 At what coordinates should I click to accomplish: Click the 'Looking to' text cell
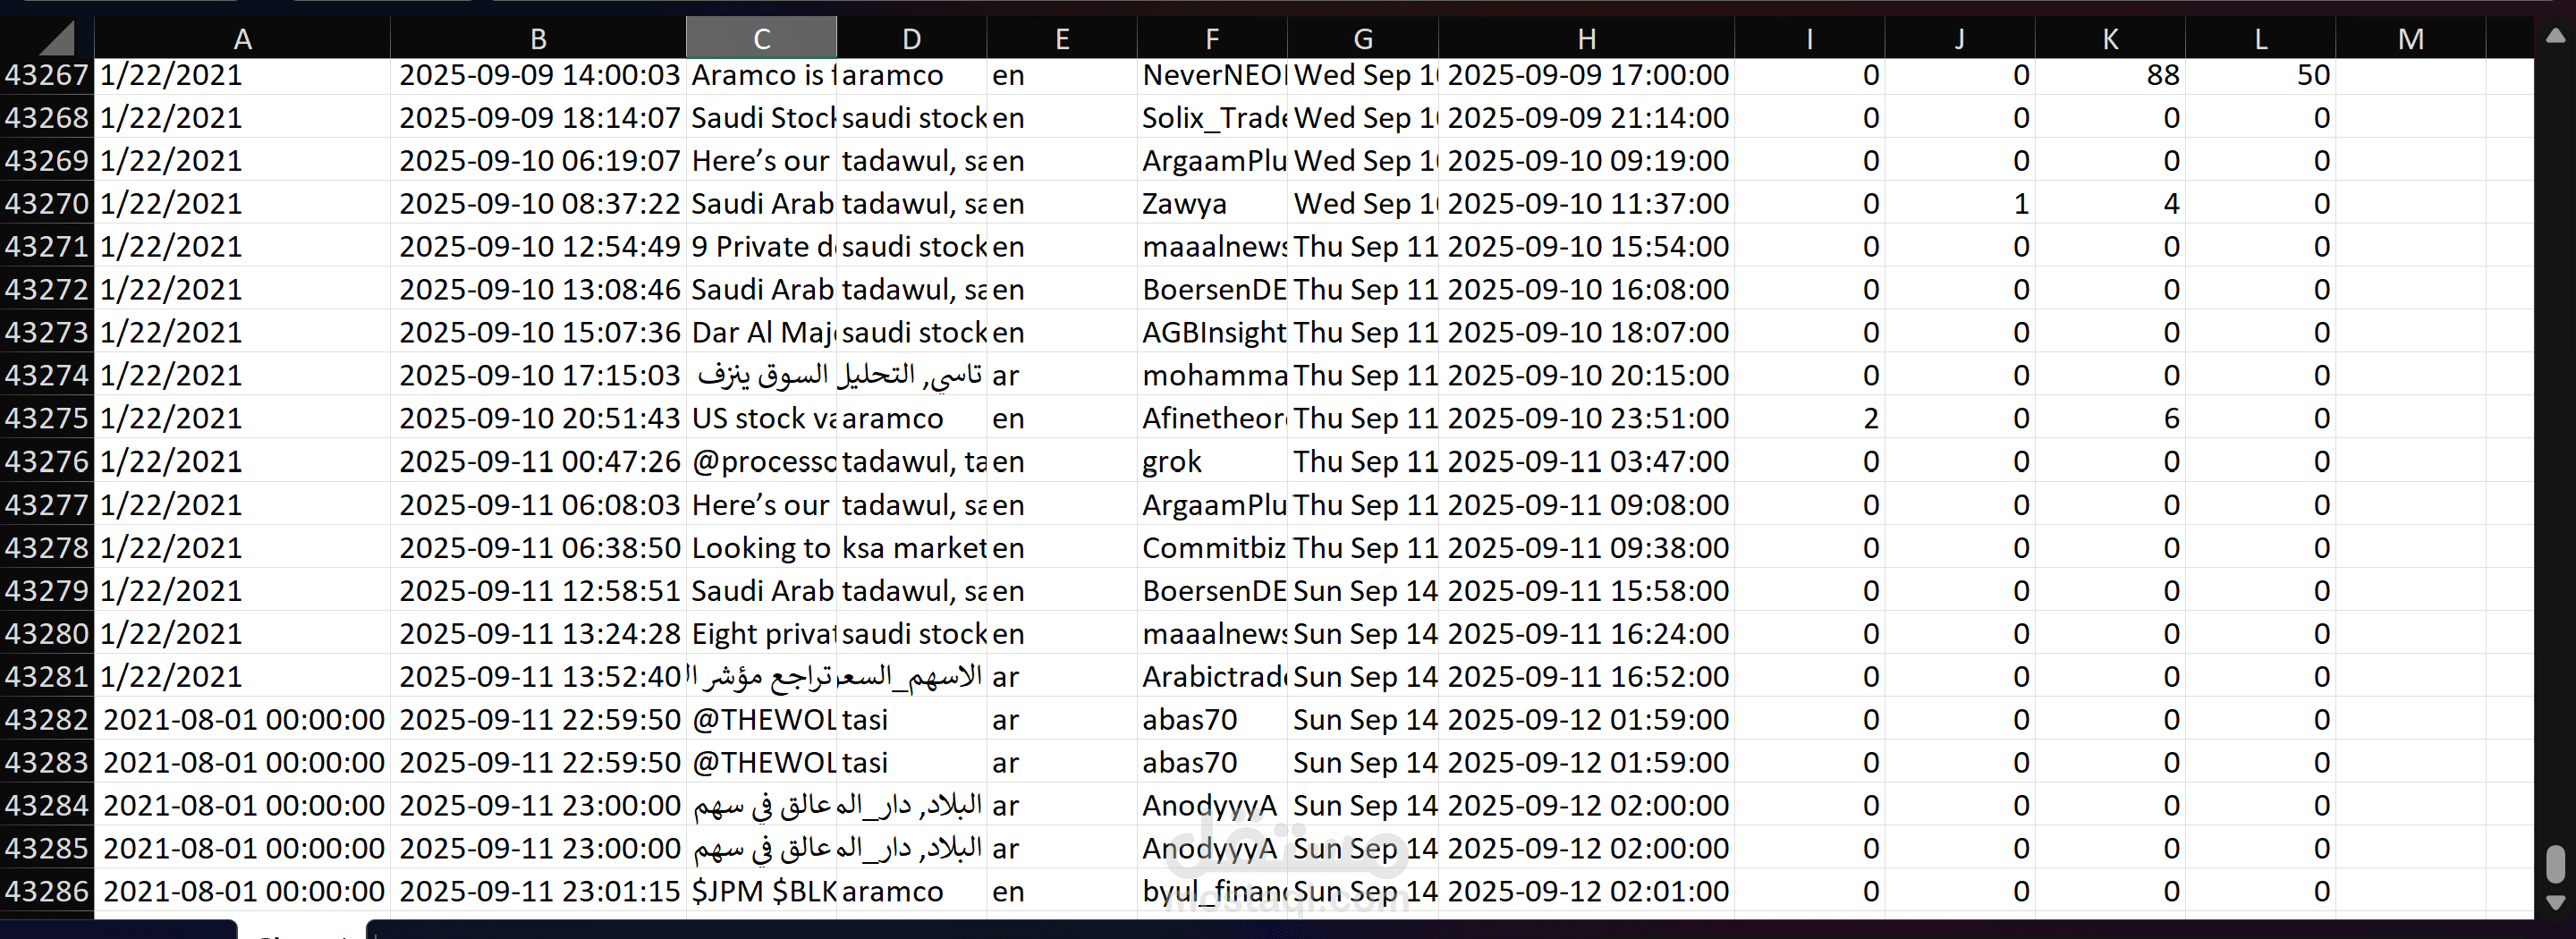click(761, 548)
